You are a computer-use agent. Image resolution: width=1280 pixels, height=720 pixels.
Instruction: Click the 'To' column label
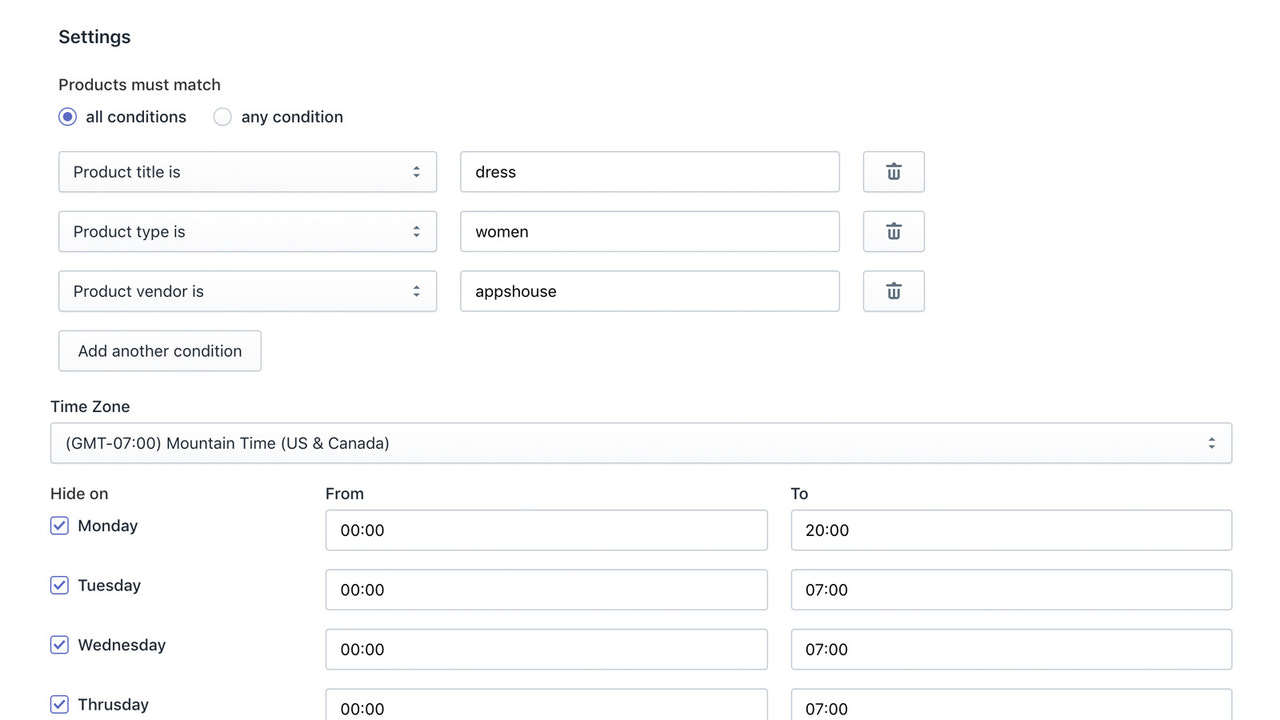point(799,494)
